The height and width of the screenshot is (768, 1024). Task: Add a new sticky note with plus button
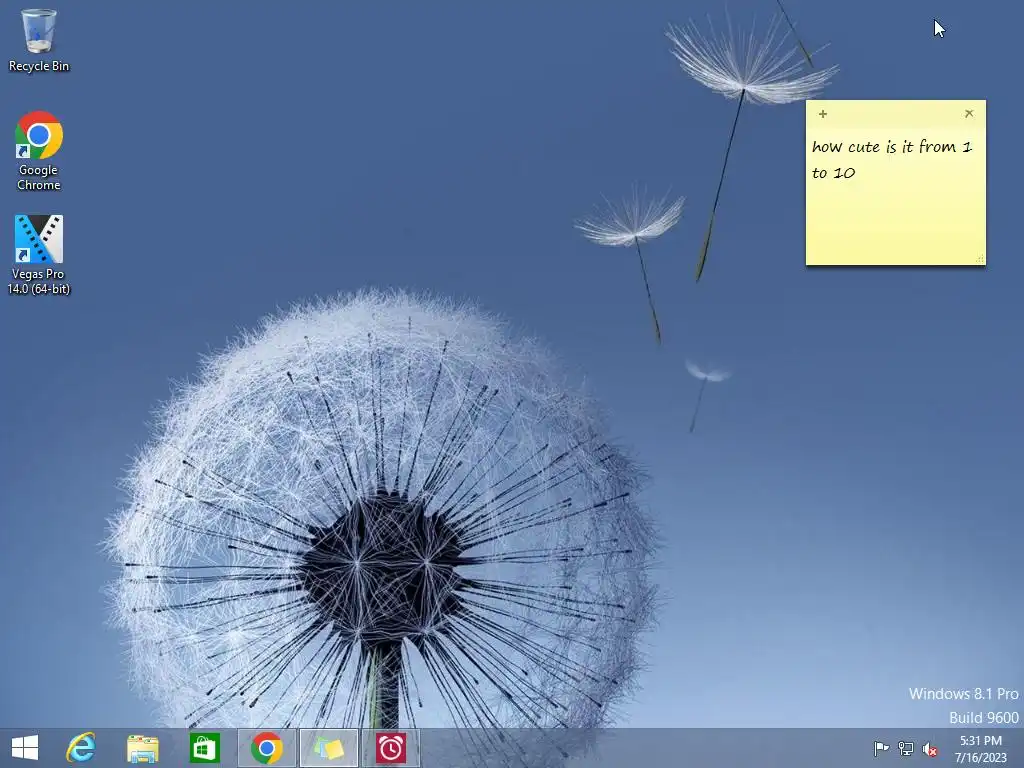click(x=823, y=114)
